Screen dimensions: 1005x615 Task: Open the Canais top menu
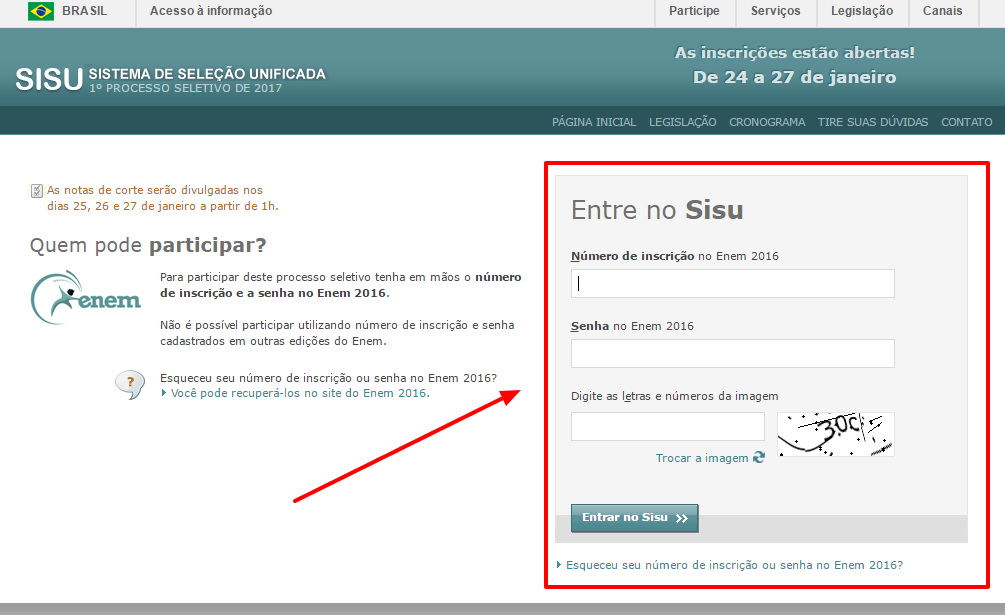943,12
